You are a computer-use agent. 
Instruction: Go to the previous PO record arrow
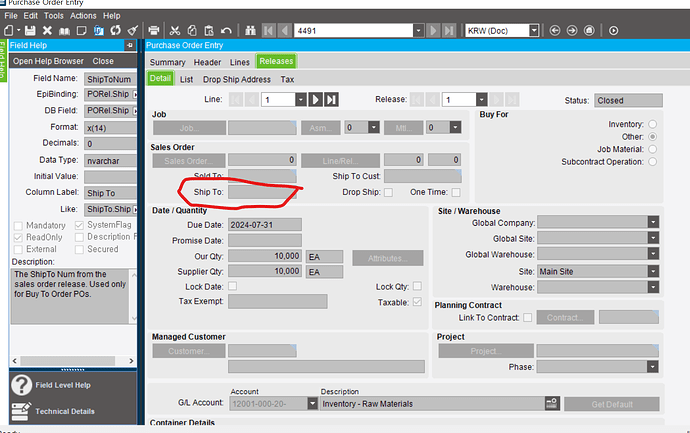[284, 30]
